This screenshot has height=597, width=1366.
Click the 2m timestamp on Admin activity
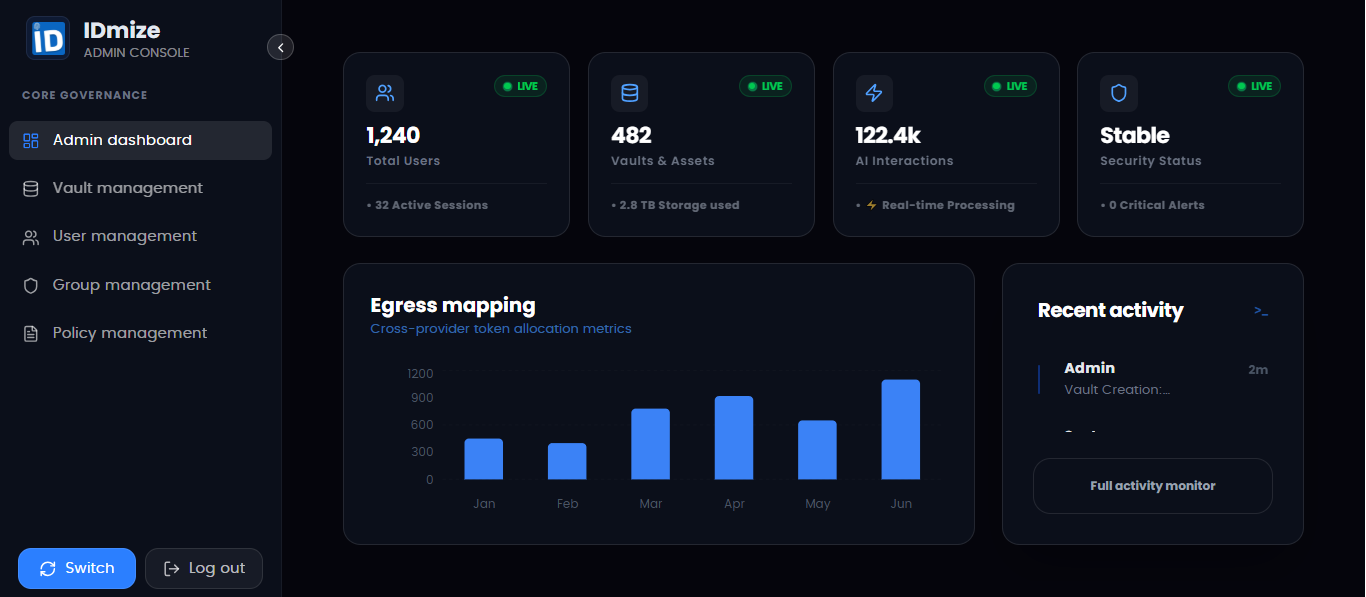(x=1258, y=370)
